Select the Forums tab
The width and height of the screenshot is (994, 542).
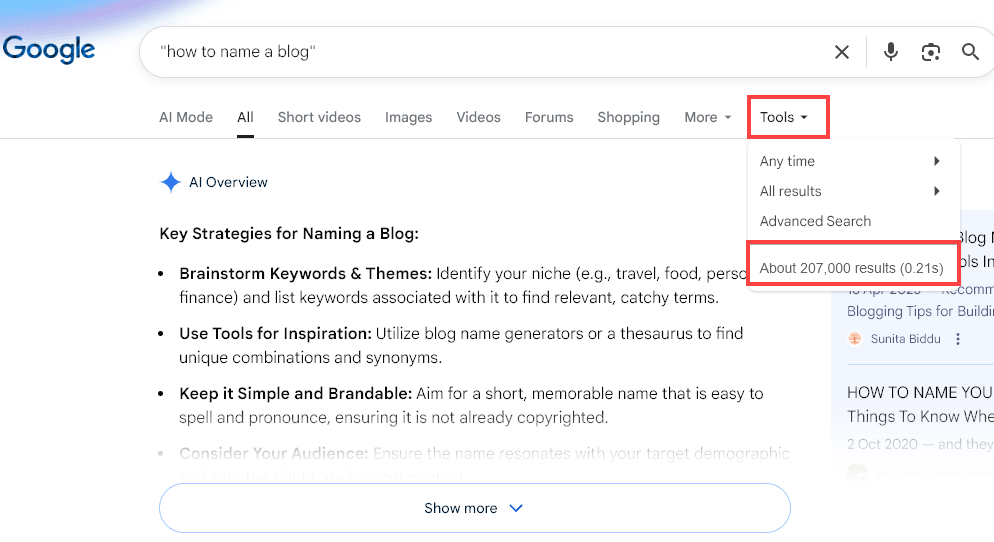pyautogui.click(x=549, y=117)
